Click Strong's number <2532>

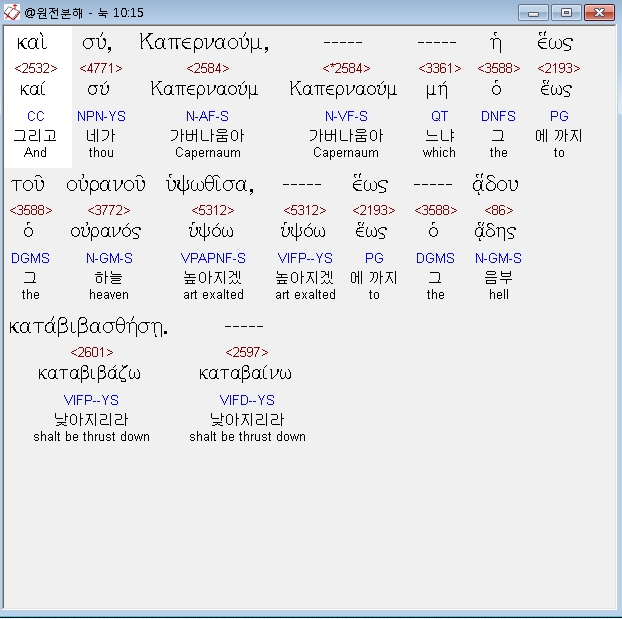click(36, 68)
